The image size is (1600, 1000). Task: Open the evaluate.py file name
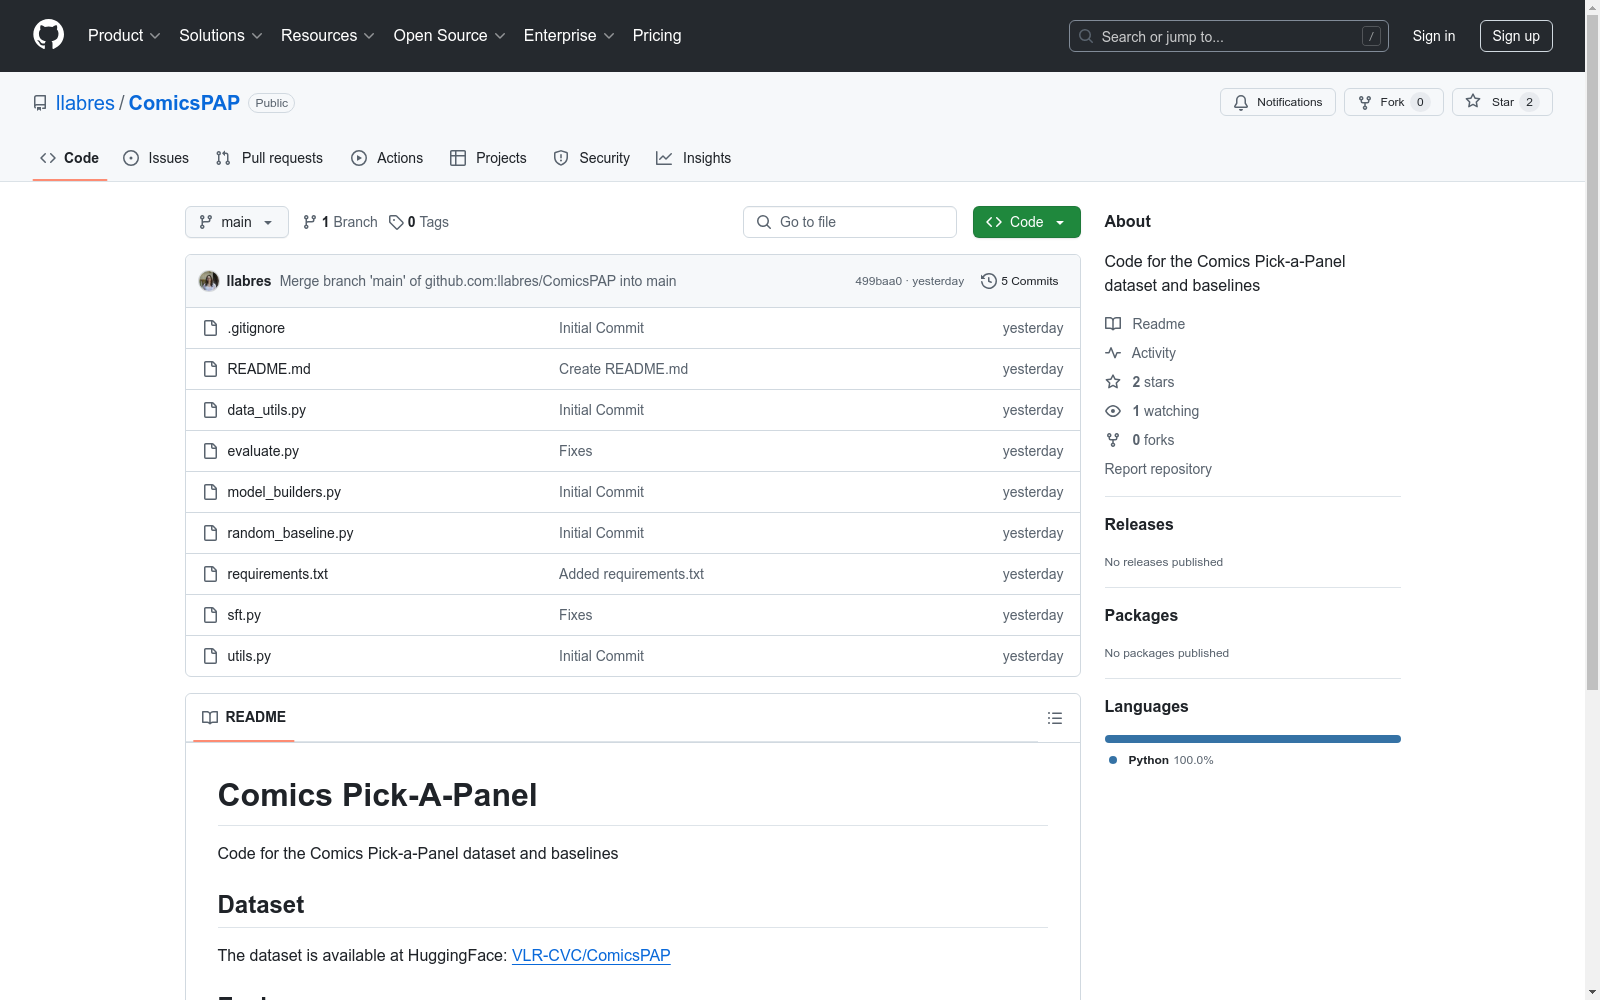coord(263,451)
